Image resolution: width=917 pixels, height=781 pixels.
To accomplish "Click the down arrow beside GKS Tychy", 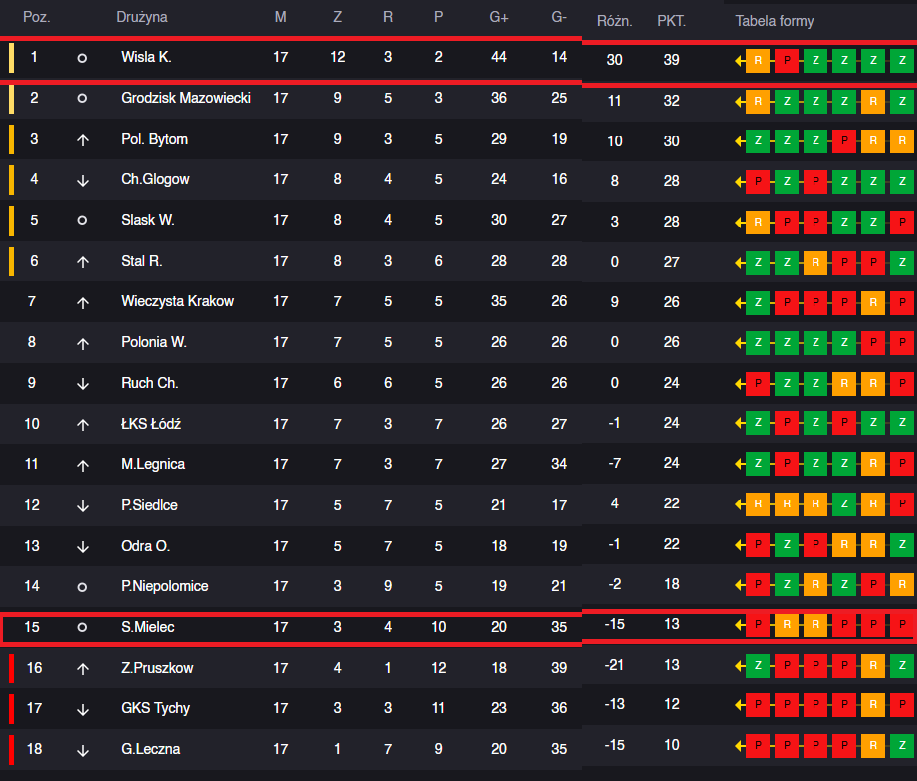I will click(x=83, y=709).
